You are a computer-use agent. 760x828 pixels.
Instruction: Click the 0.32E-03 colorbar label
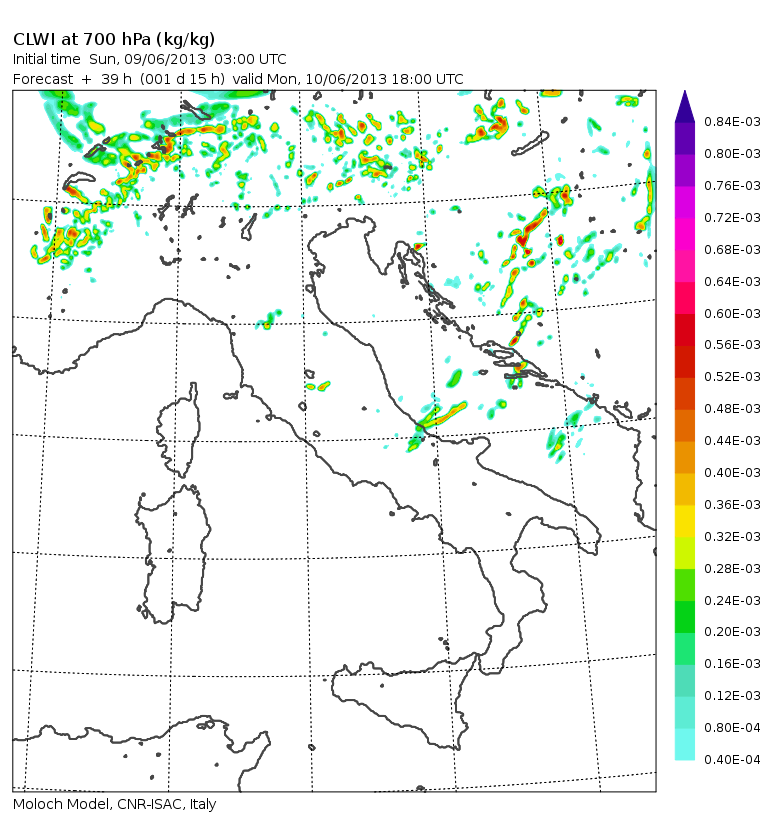click(x=732, y=537)
